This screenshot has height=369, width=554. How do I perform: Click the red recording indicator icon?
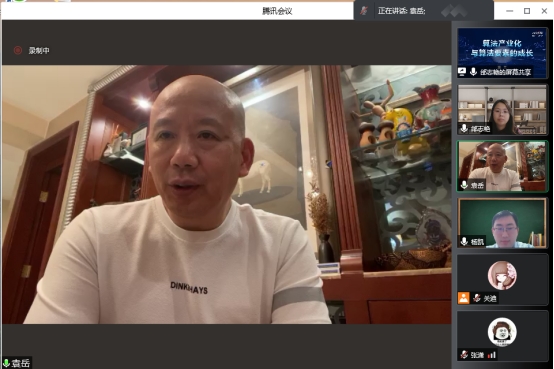click(18, 51)
